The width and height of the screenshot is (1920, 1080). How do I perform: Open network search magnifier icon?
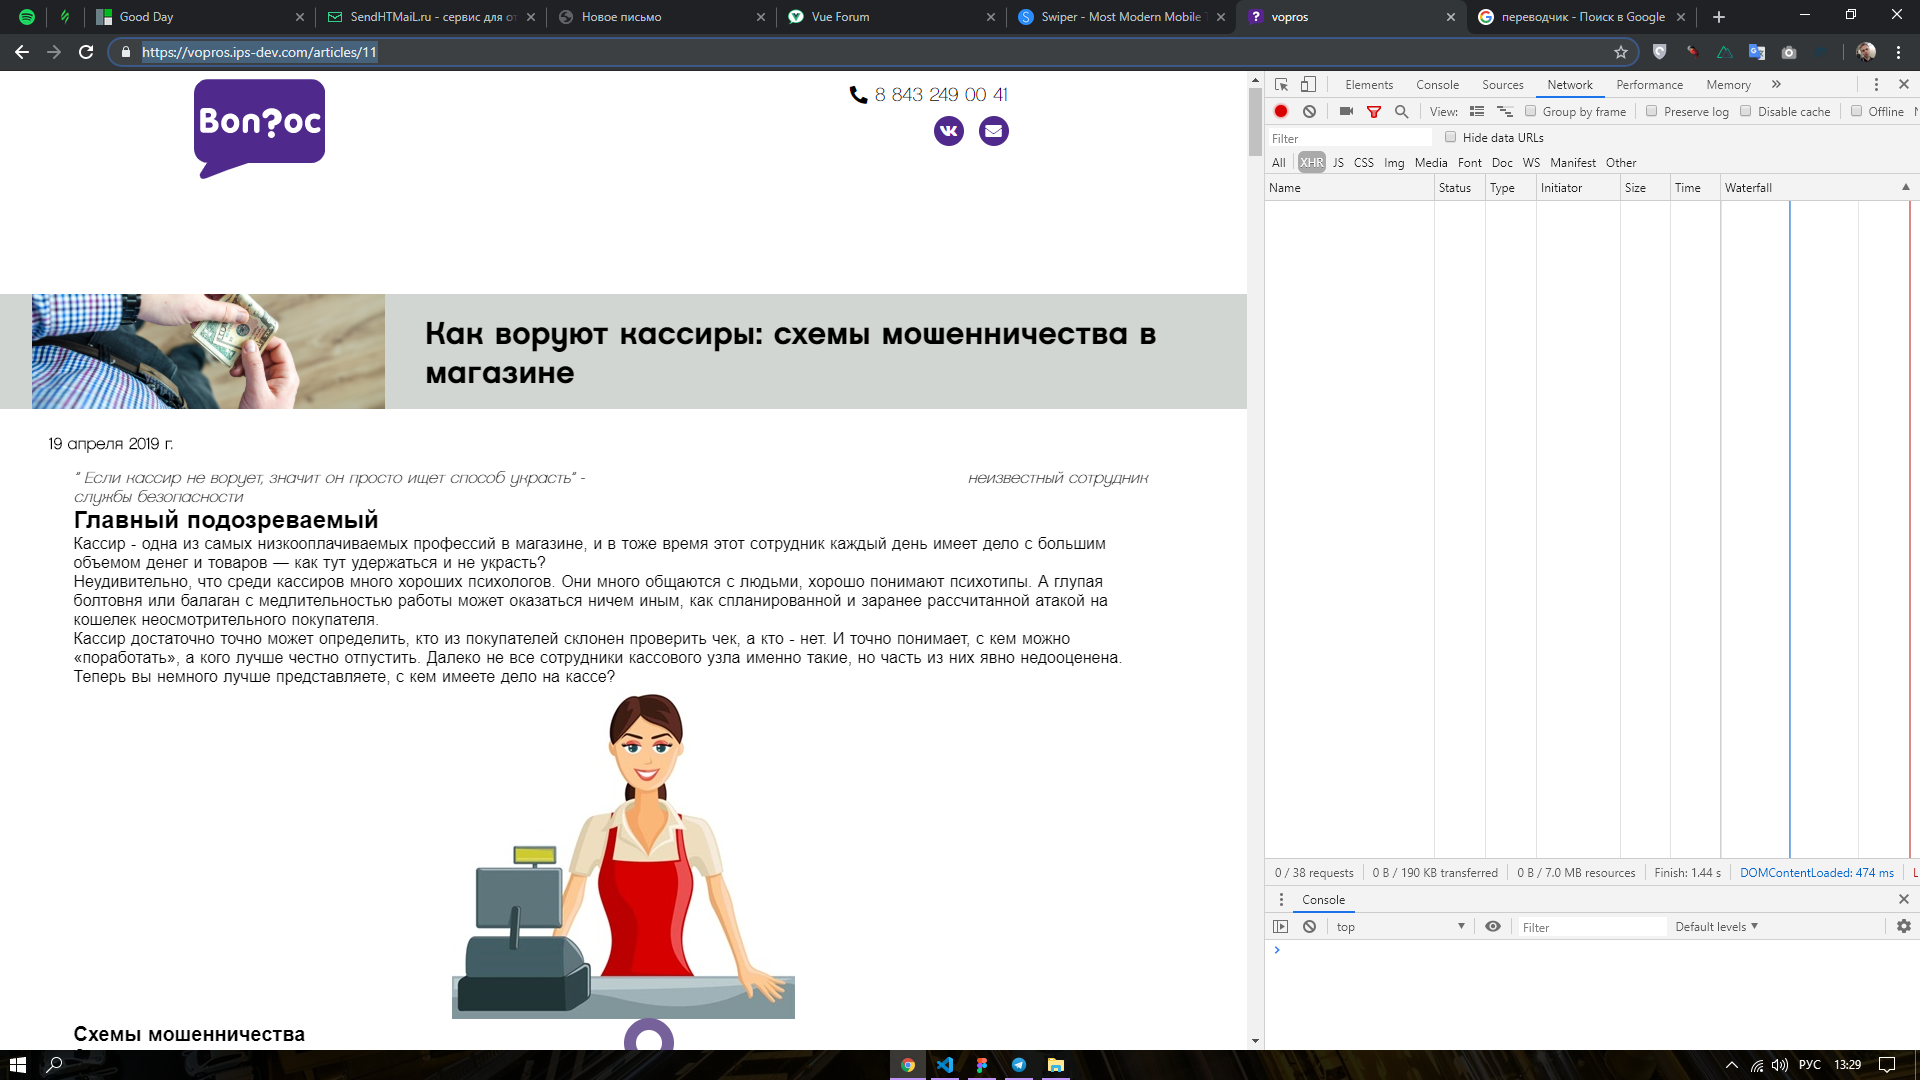click(1402, 112)
